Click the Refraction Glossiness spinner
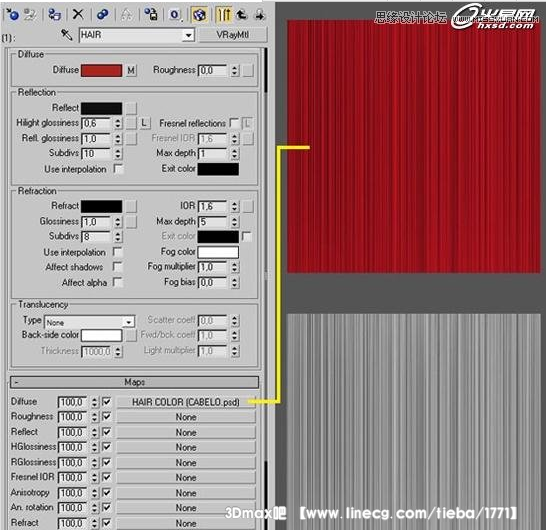 (118, 222)
